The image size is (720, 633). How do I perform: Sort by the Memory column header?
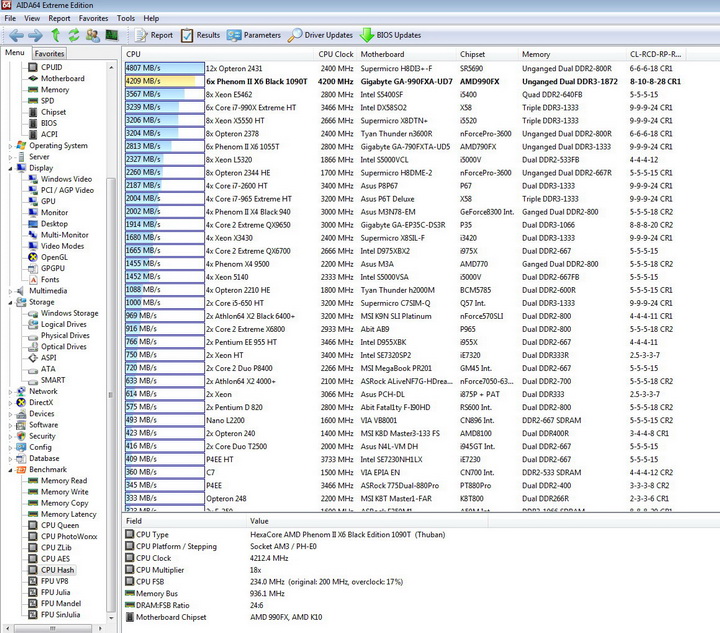(x=572, y=54)
